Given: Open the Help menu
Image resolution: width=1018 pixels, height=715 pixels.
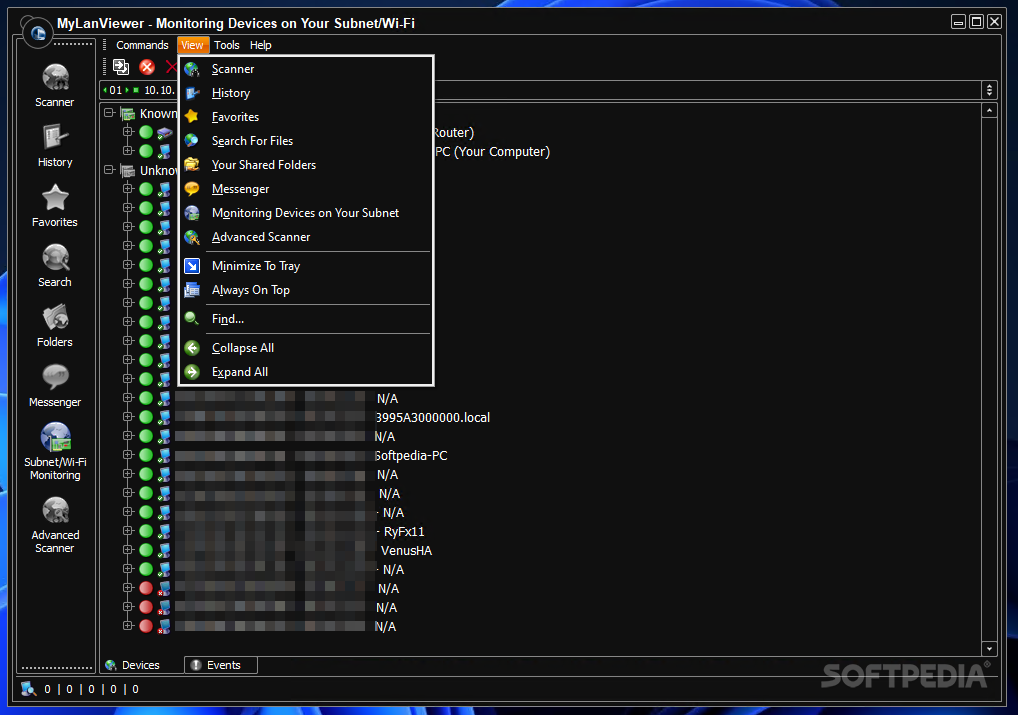Looking at the screenshot, I should coord(260,45).
